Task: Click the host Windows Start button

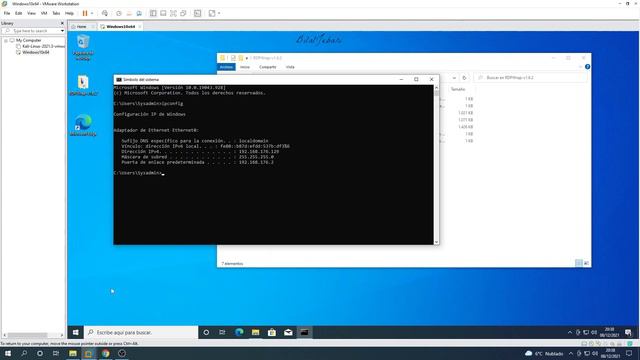Action: (x=8, y=353)
